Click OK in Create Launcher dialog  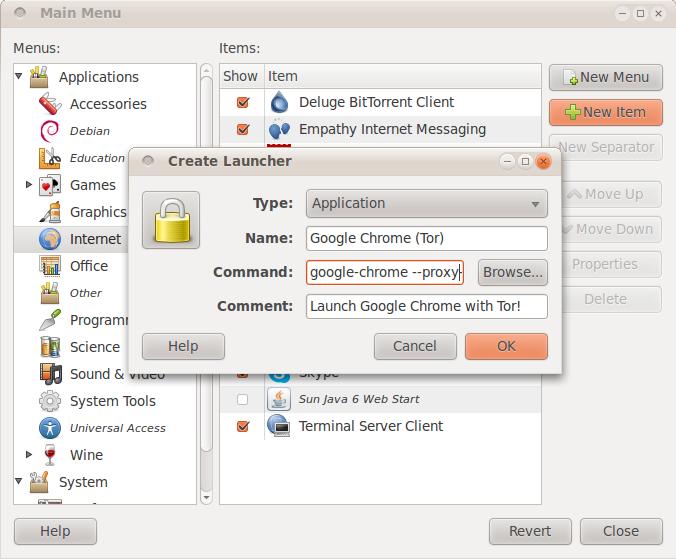tap(506, 346)
